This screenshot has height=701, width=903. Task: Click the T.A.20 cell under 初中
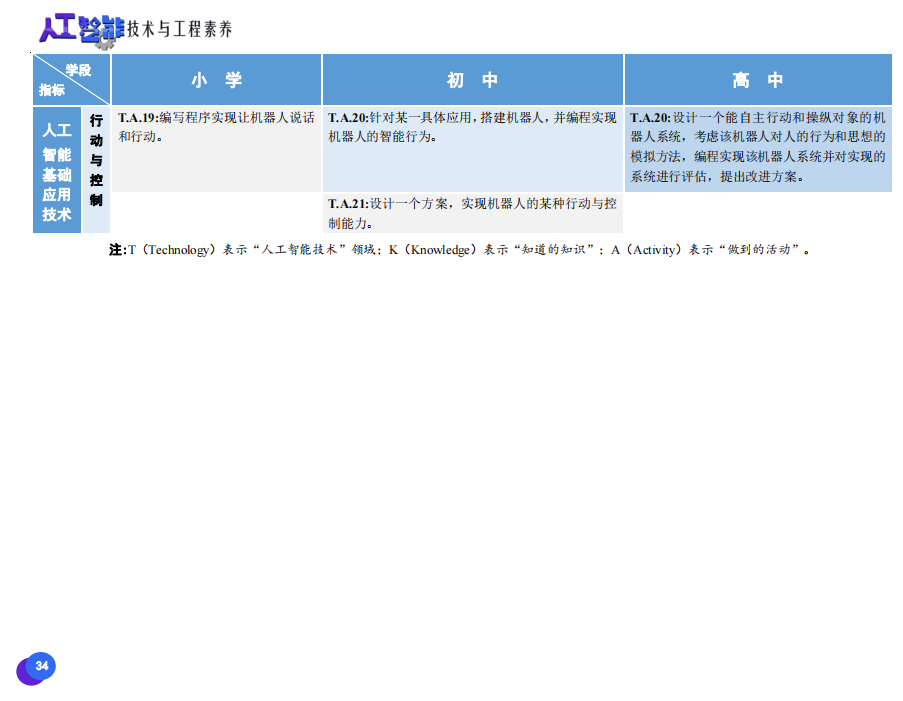472,127
